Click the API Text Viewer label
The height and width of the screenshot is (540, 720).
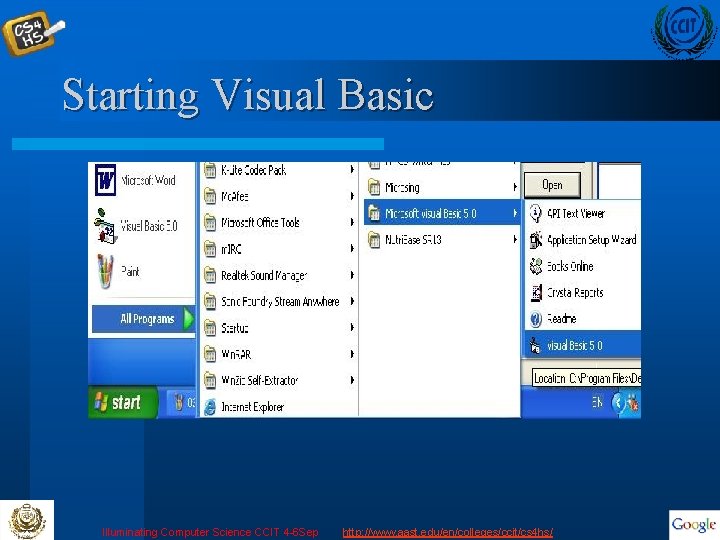(x=576, y=214)
